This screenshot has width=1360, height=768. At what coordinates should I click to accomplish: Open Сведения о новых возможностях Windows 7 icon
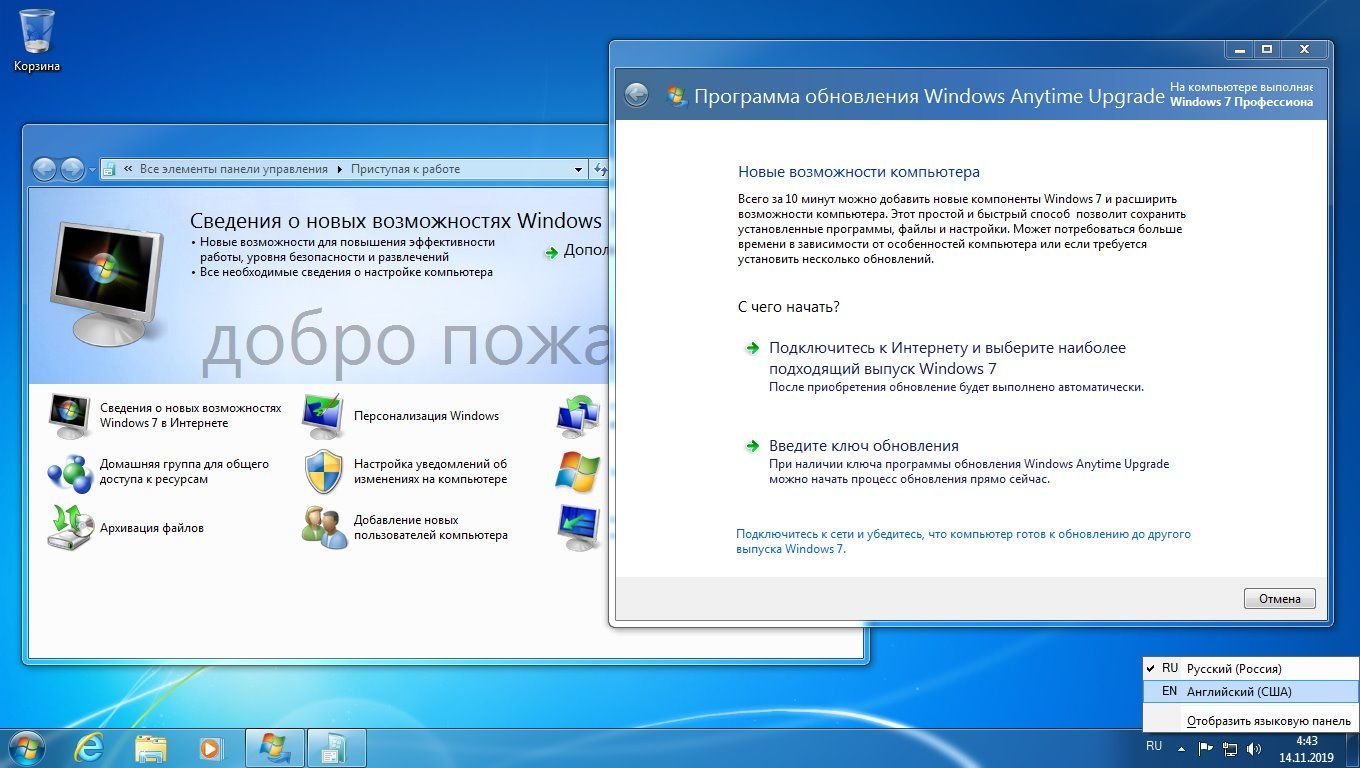[x=70, y=416]
